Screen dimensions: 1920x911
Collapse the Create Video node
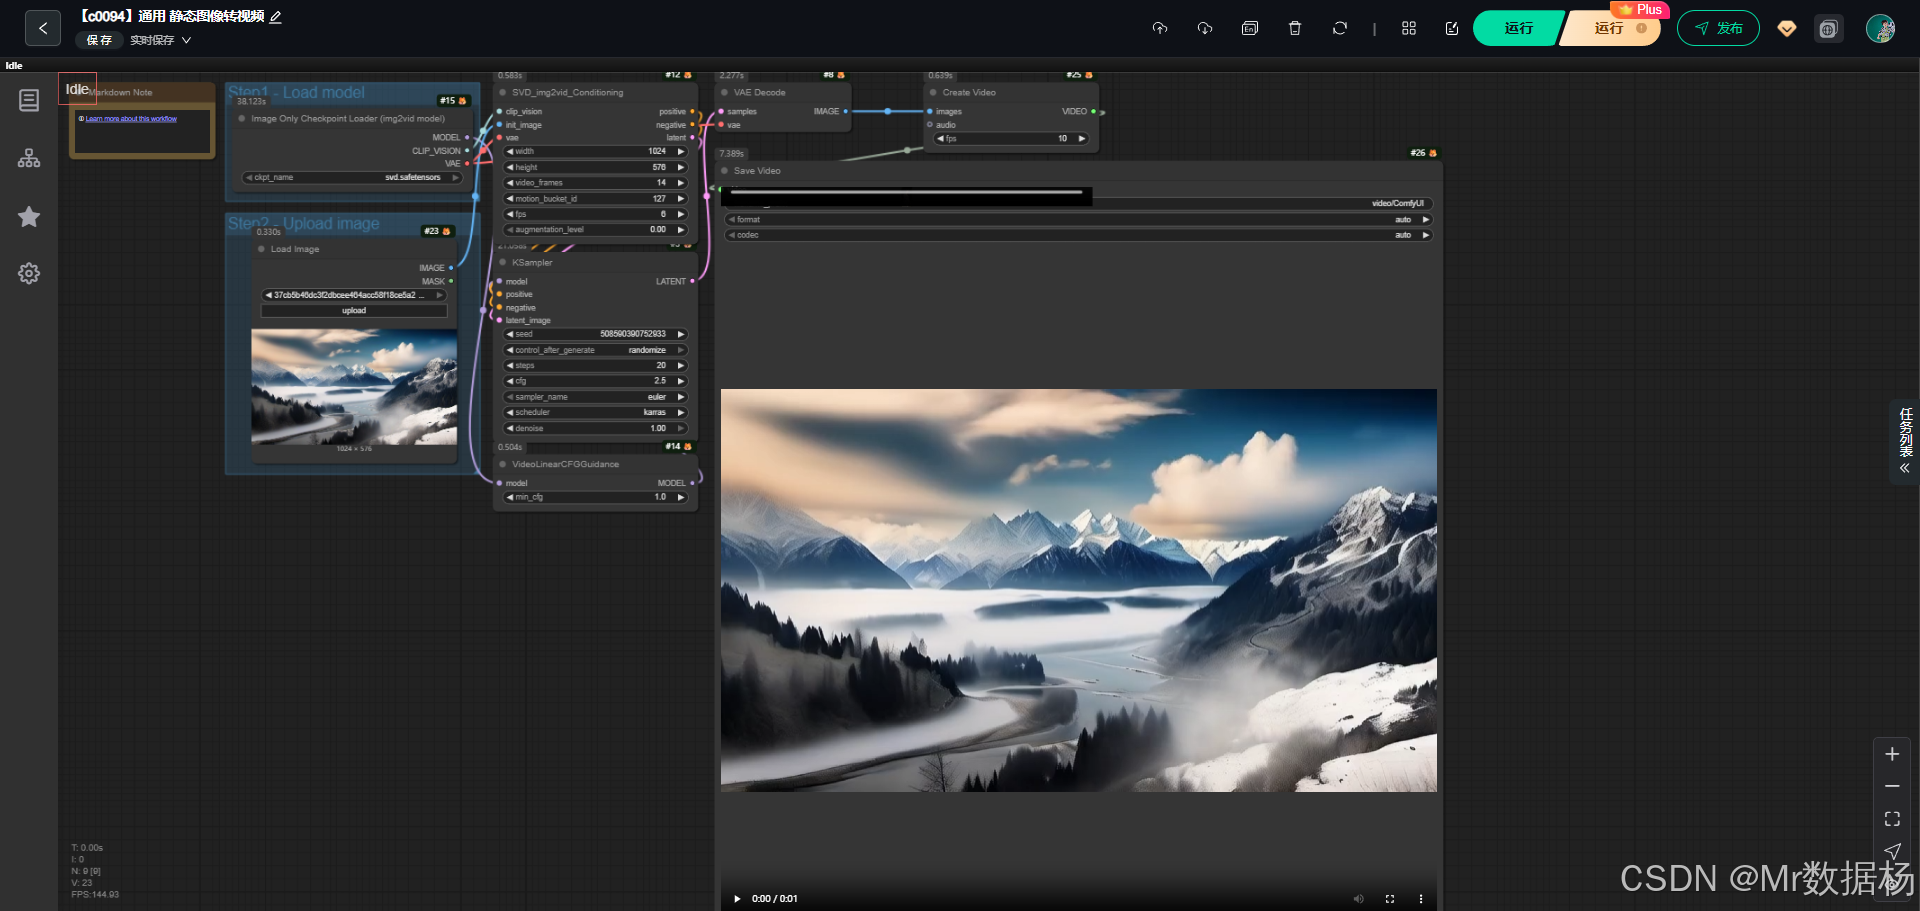(x=933, y=92)
